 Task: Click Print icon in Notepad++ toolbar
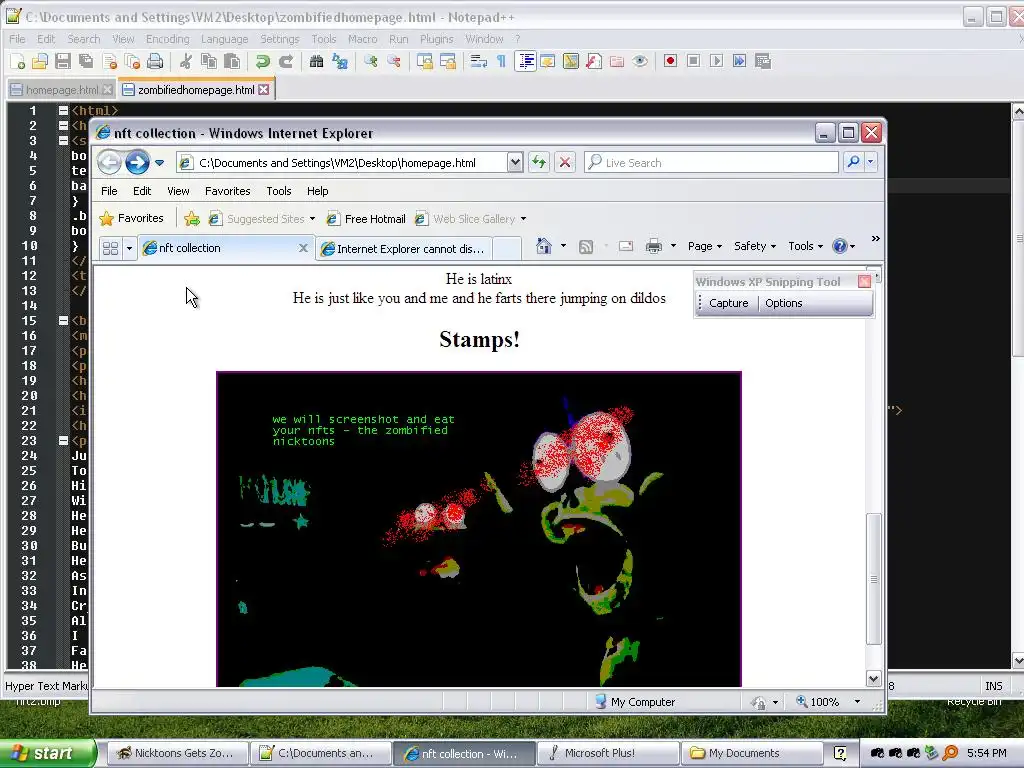[x=155, y=61]
